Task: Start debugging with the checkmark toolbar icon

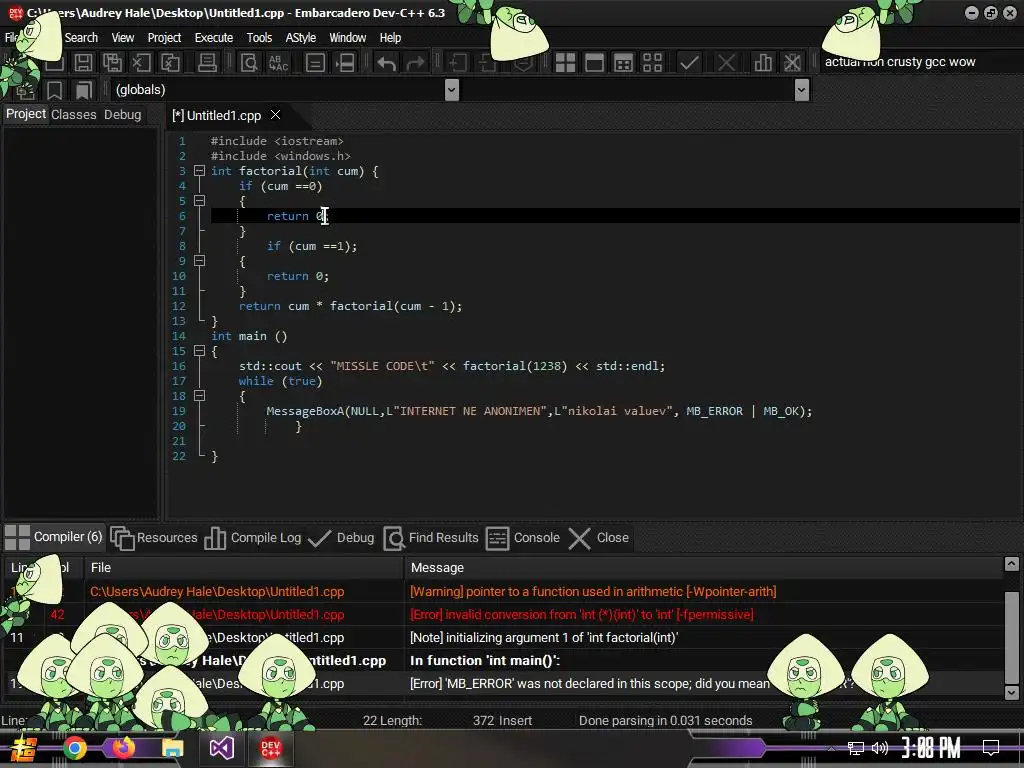Action: click(689, 63)
